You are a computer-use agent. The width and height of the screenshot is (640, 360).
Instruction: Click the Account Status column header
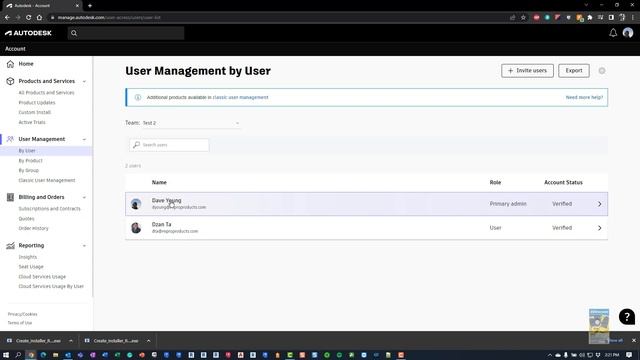(563, 182)
